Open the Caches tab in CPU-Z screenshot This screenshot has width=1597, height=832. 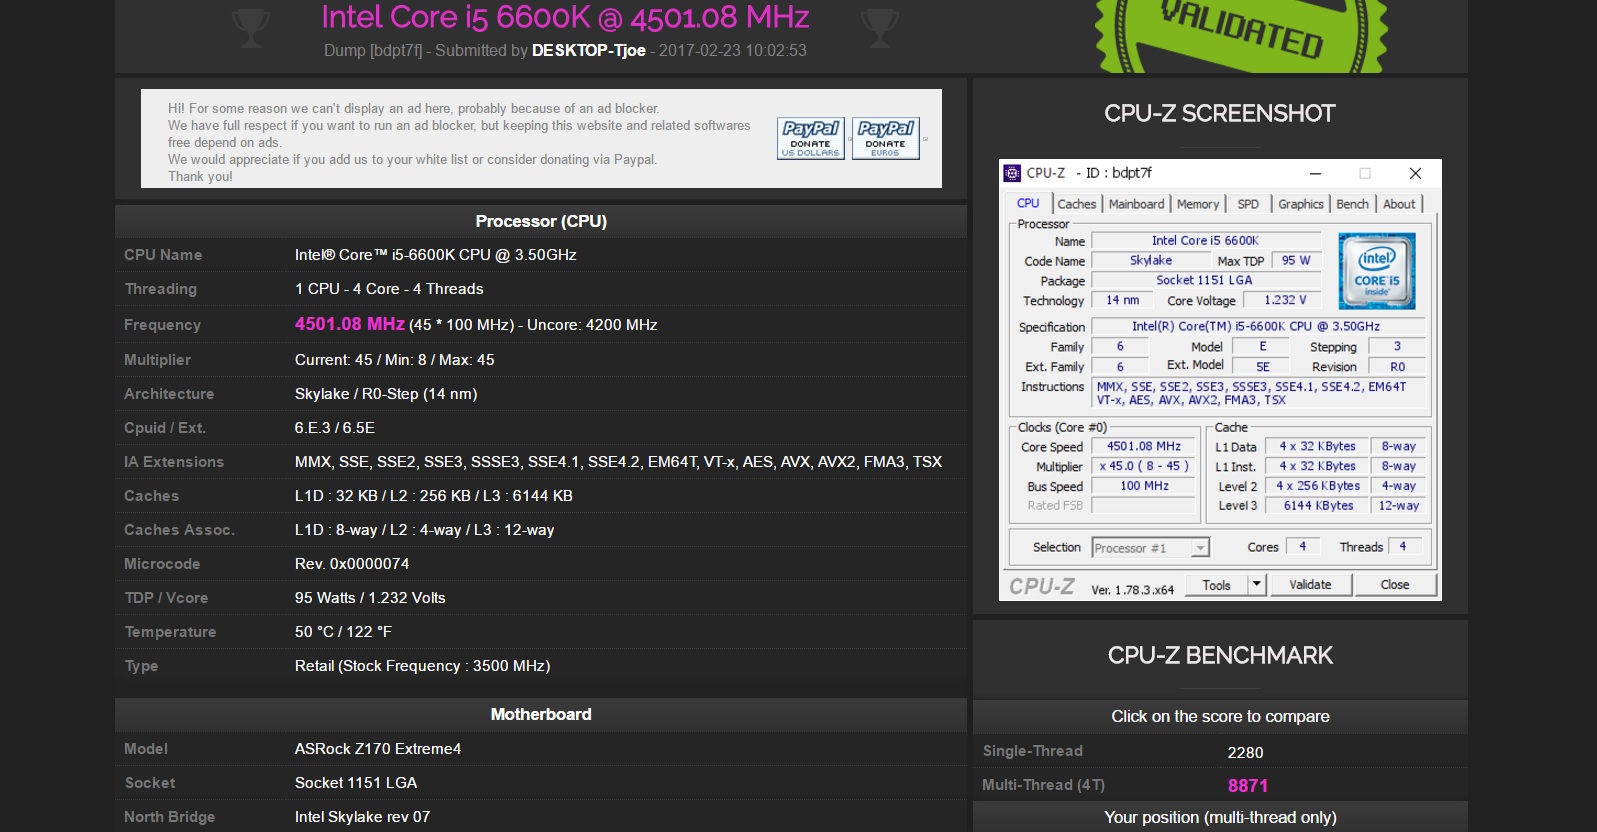[1077, 204]
